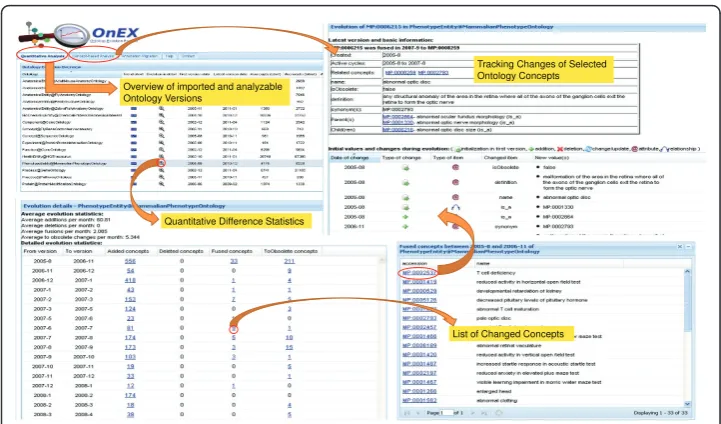Viewport: 721px width, 424px height.
Task: Click trend chart icon for PhenotypeEntity@MammalianPhenotypeOntology
Action: tap(133, 163)
